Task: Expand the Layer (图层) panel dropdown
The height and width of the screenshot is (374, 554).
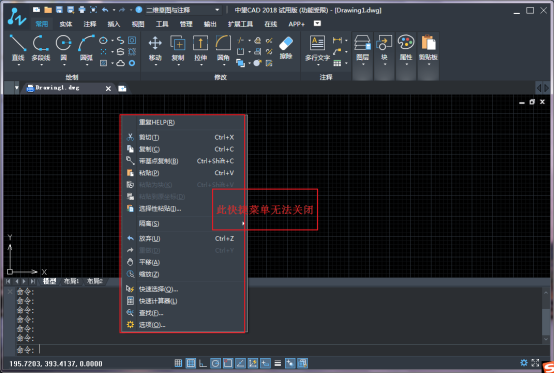Action: coord(363,64)
